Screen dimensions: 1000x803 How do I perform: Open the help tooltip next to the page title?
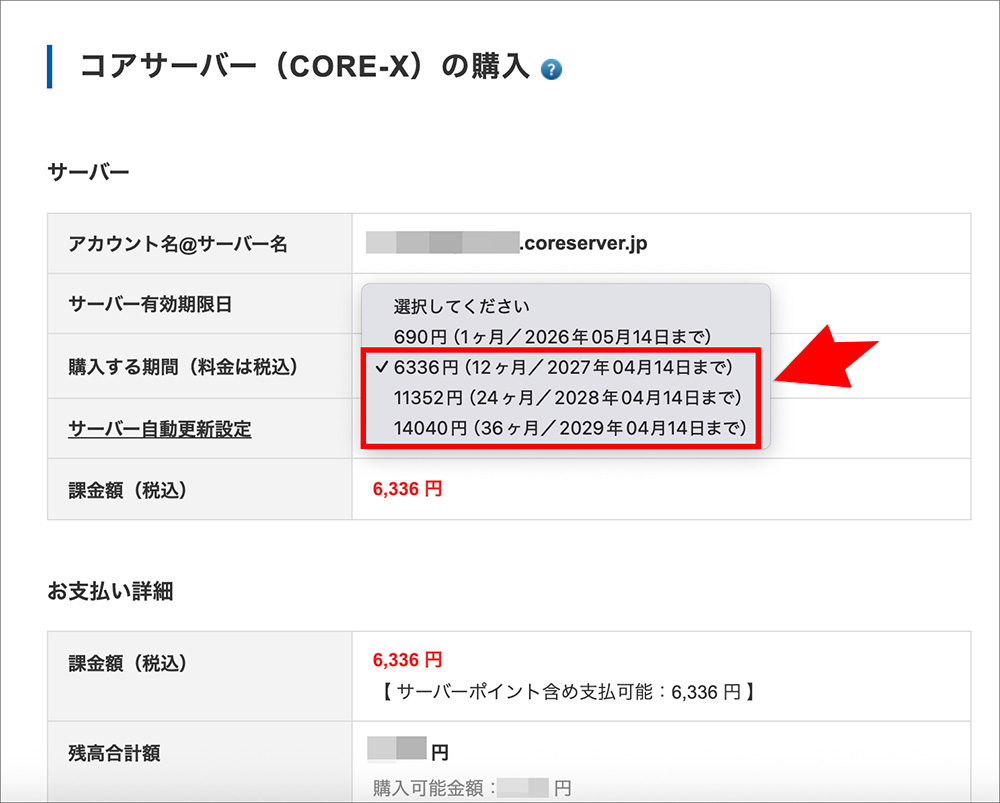point(551,69)
